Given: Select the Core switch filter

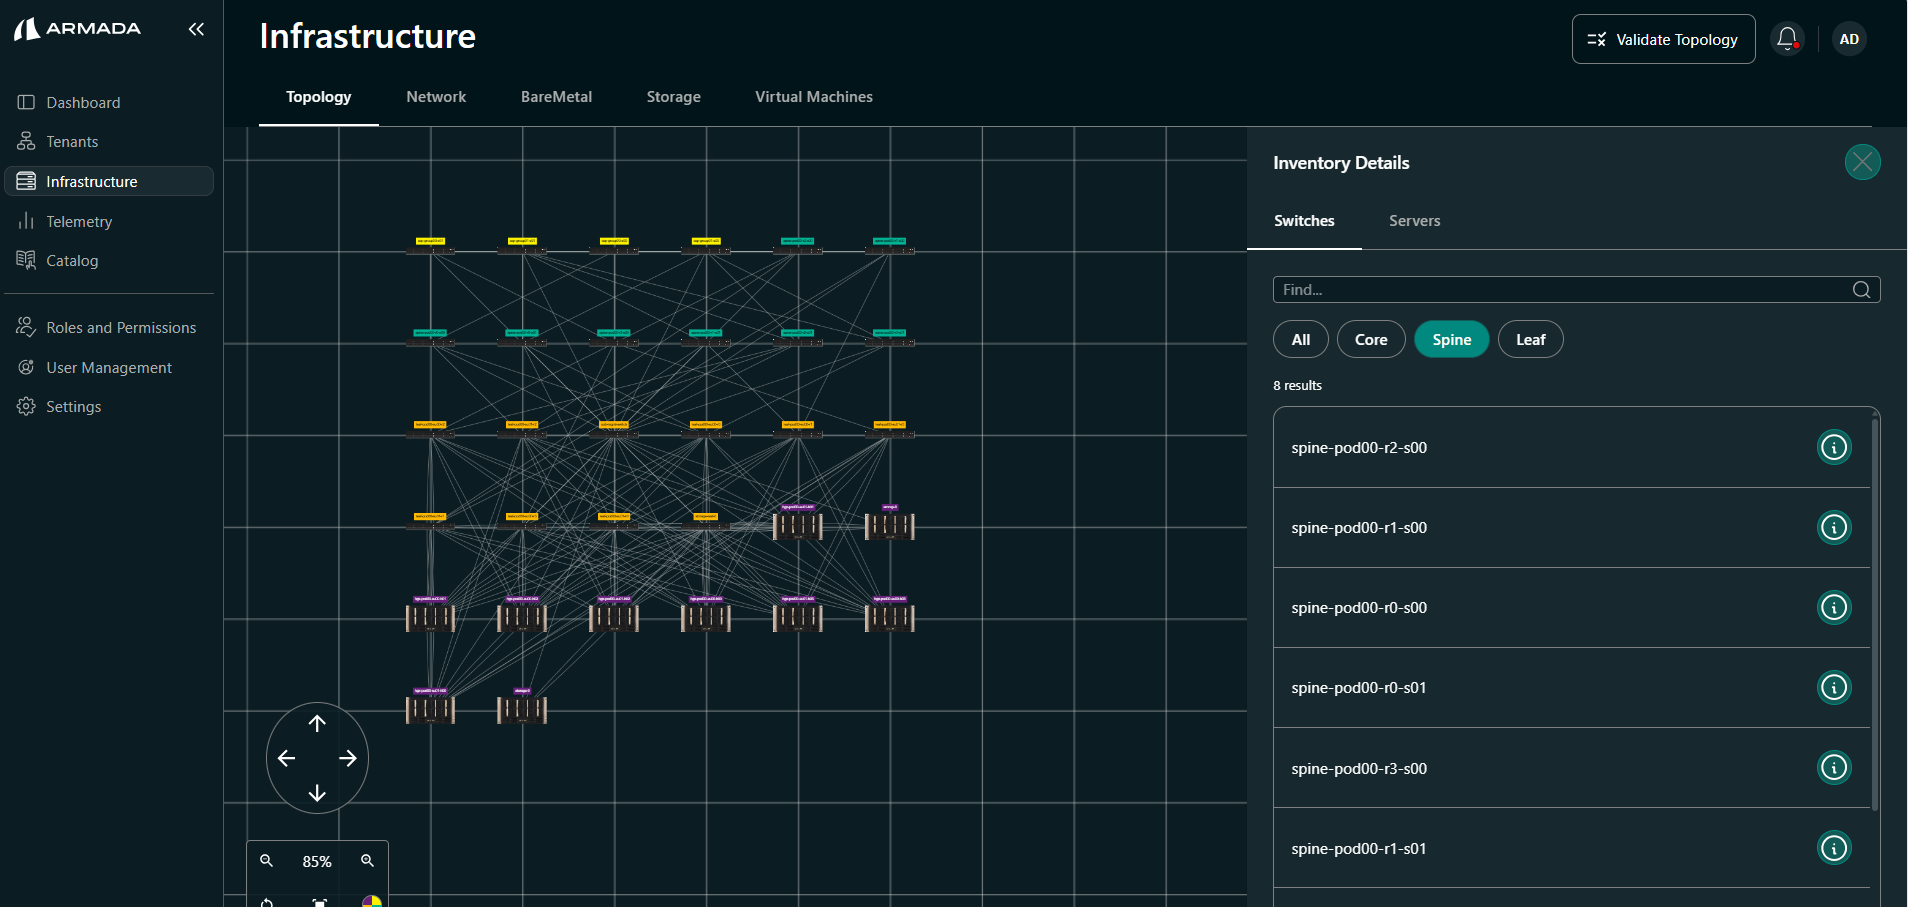Looking at the screenshot, I should pos(1370,340).
